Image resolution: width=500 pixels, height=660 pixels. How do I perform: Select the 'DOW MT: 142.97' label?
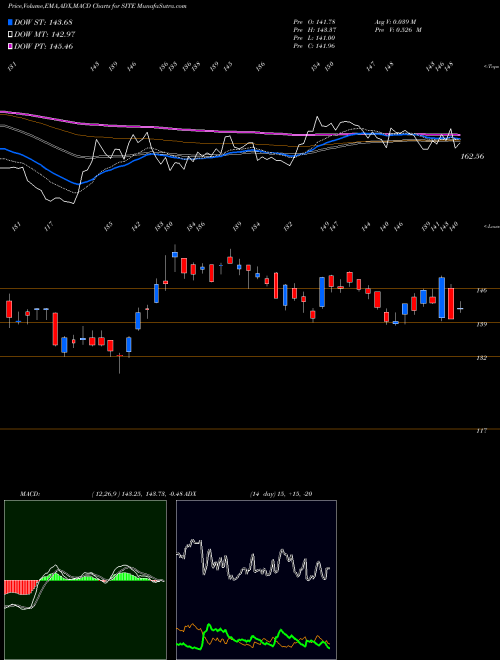45,35
